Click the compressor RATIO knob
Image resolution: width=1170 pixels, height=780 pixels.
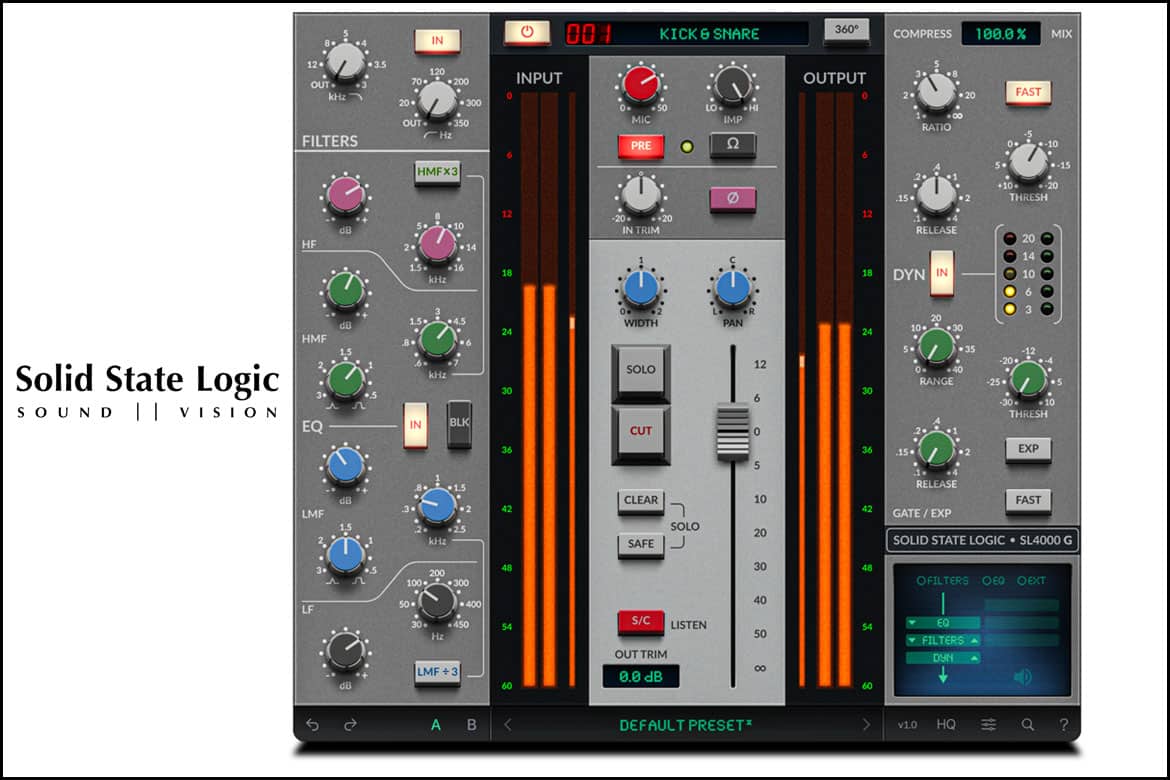pos(936,93)
